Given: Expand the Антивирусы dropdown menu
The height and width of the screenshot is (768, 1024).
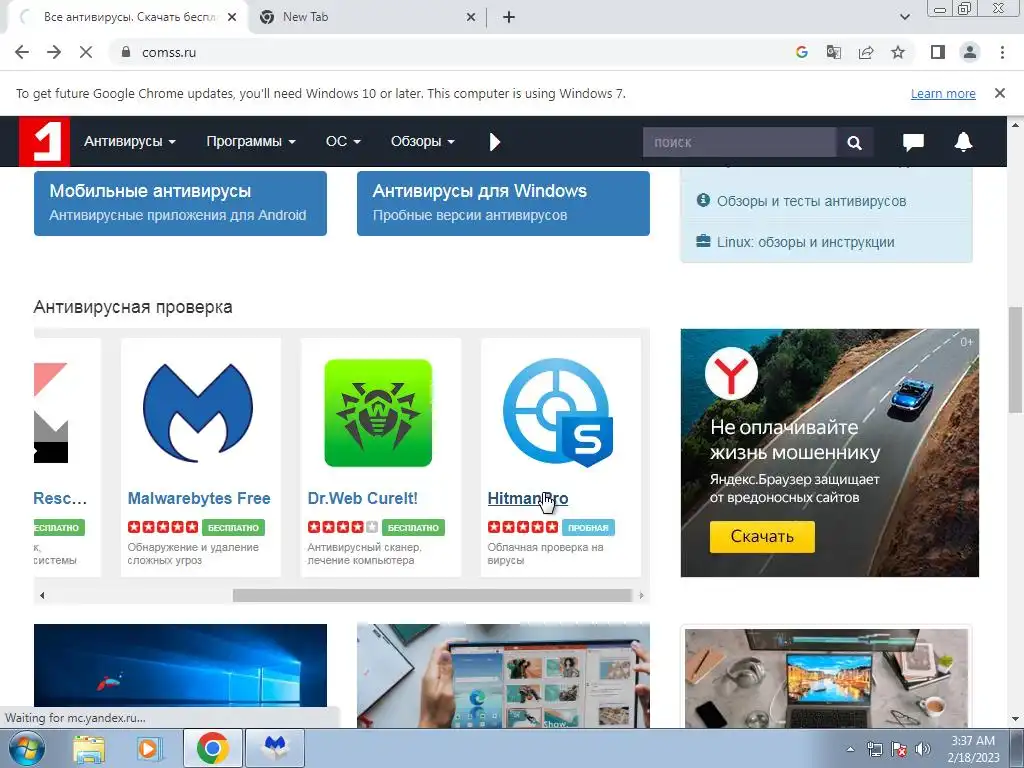Looking at the screenshot, I should coord(130,142).
